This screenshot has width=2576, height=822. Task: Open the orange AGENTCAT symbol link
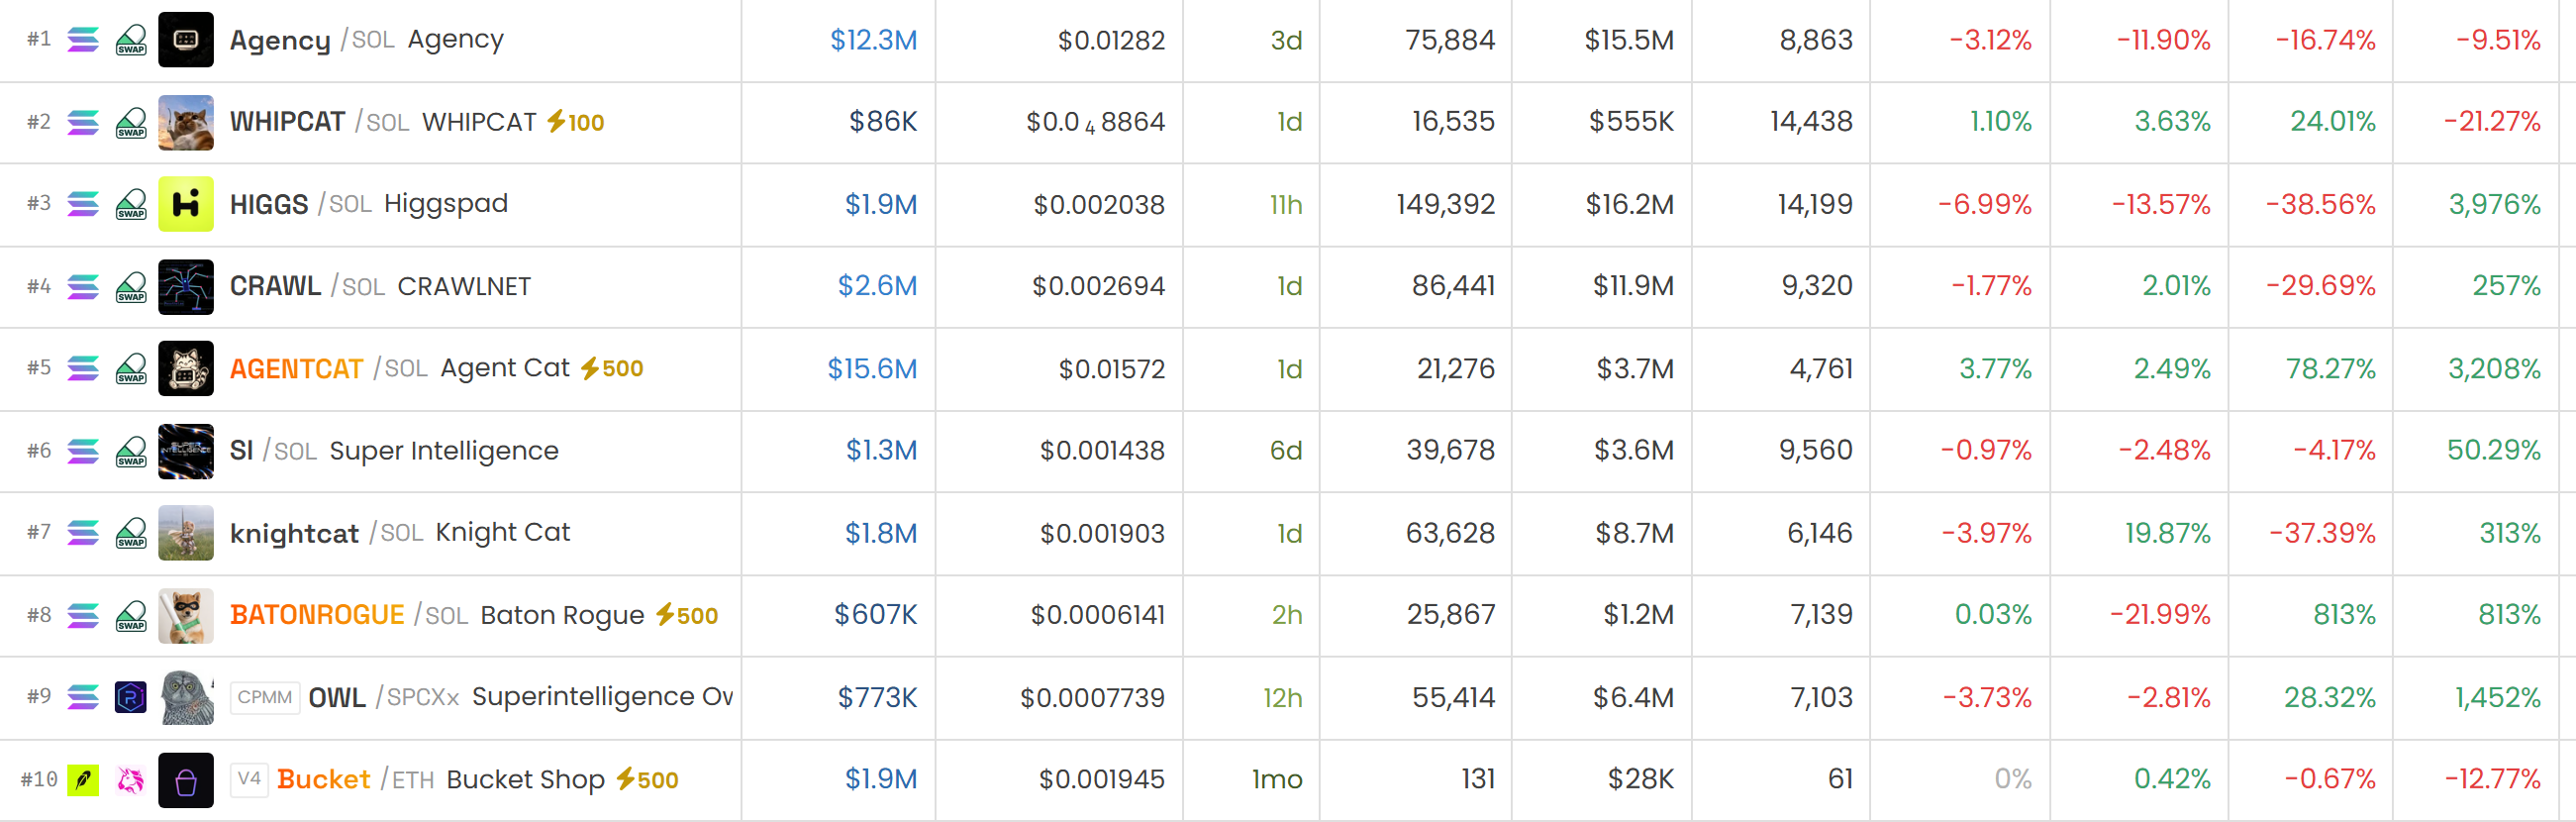coord(296,368)
